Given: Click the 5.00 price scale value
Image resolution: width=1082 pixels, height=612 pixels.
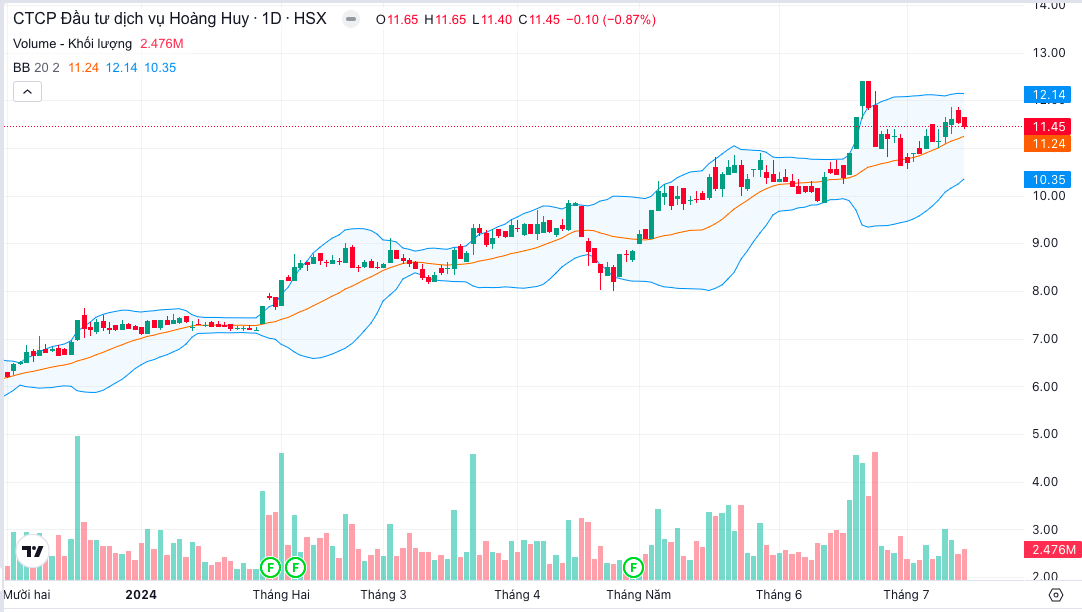Looking at the screenshot, I should pyautogui.click(x=1045, y=434).
